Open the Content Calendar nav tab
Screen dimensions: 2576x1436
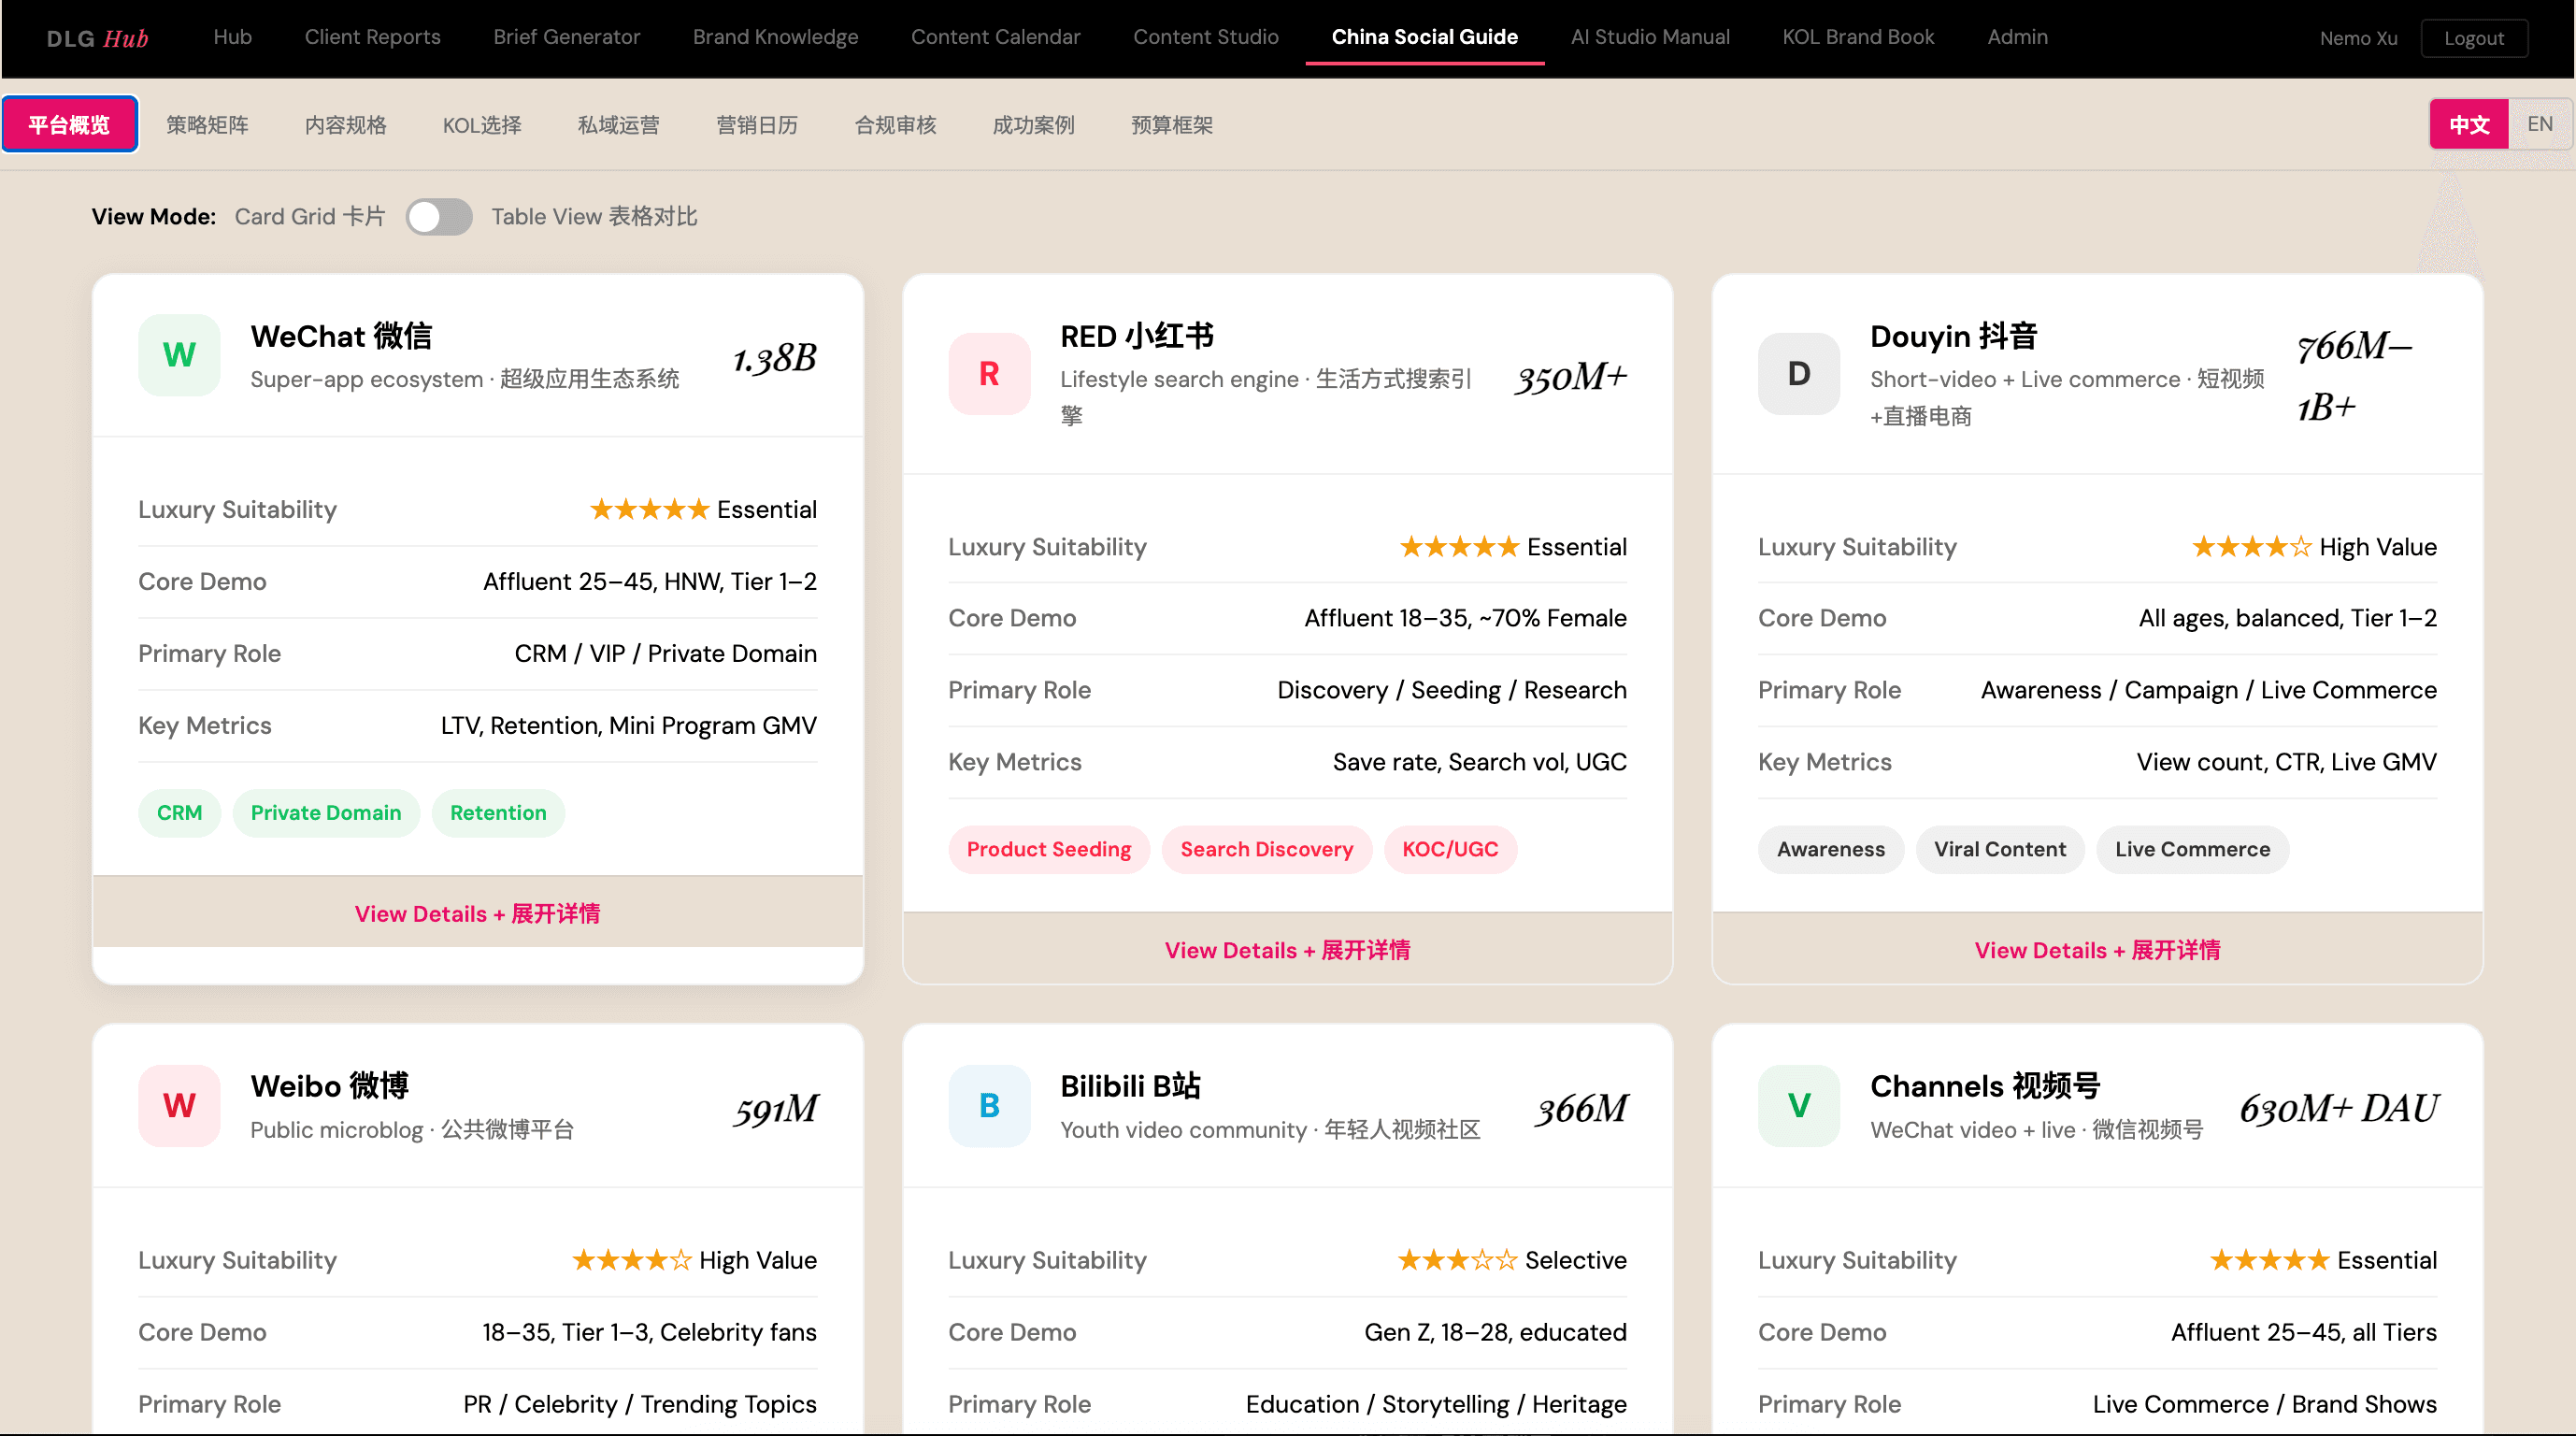[x=995, y=37]
